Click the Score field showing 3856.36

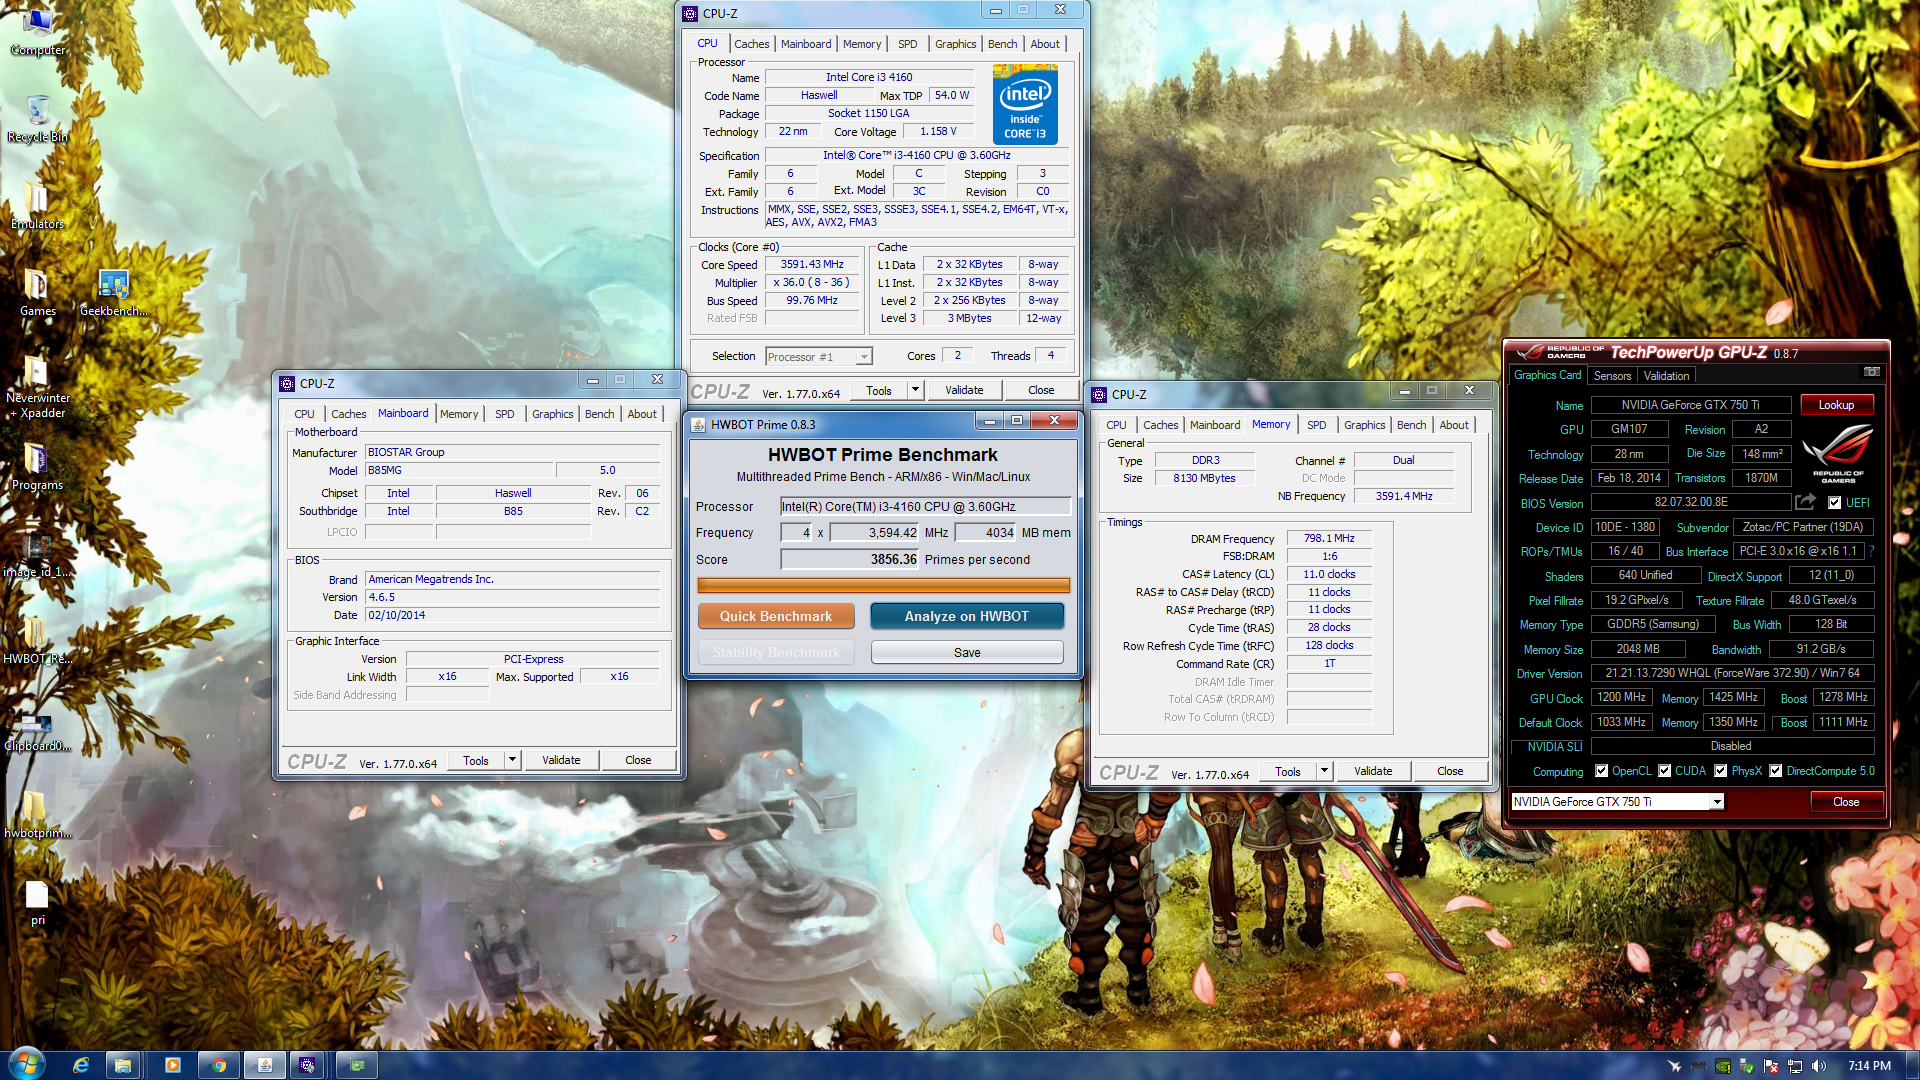(849, 560)
